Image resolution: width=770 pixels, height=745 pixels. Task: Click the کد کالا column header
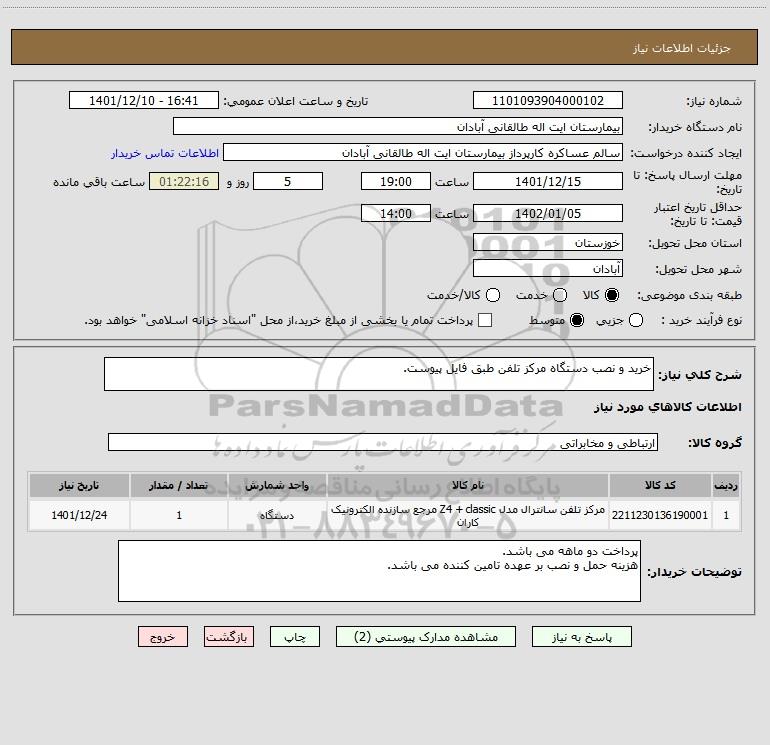pos(660,486)
